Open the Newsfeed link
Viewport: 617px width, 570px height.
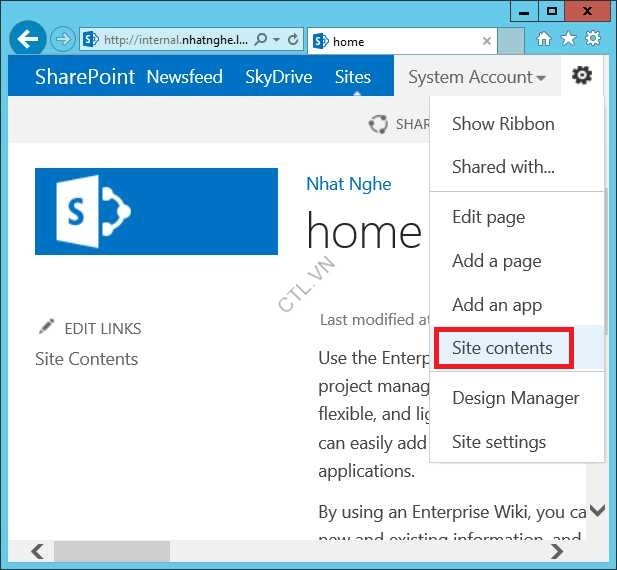(185, 76)
